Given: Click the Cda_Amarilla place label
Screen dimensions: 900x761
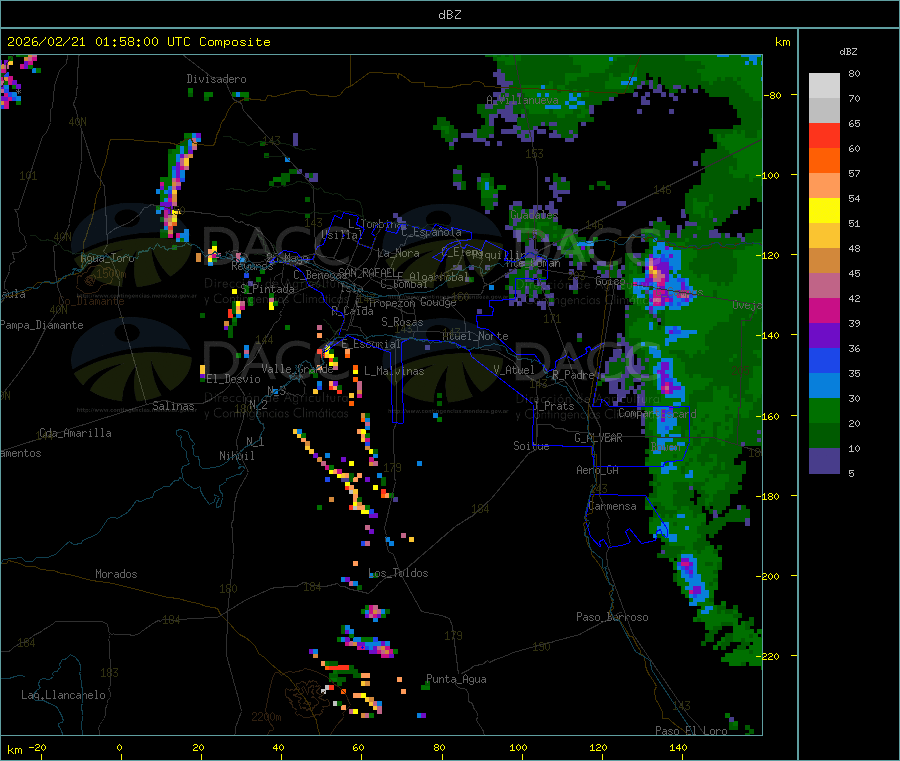Looking at the screenshot, I should (x=75, y=433).
